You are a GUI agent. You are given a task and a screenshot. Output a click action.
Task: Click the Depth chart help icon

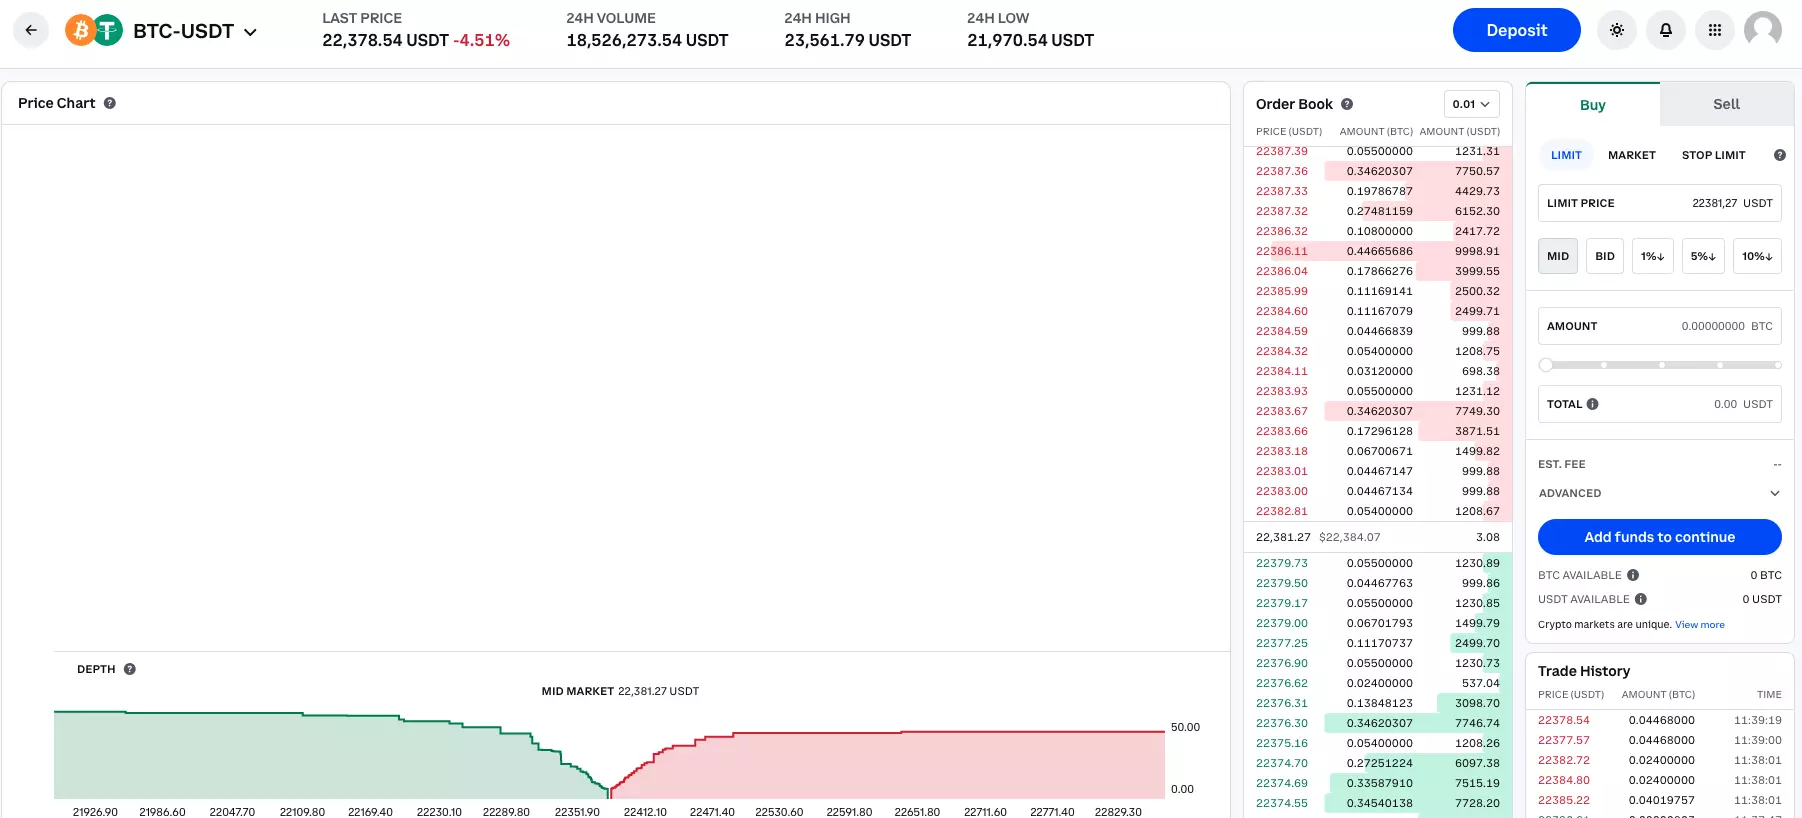[130, 669]
